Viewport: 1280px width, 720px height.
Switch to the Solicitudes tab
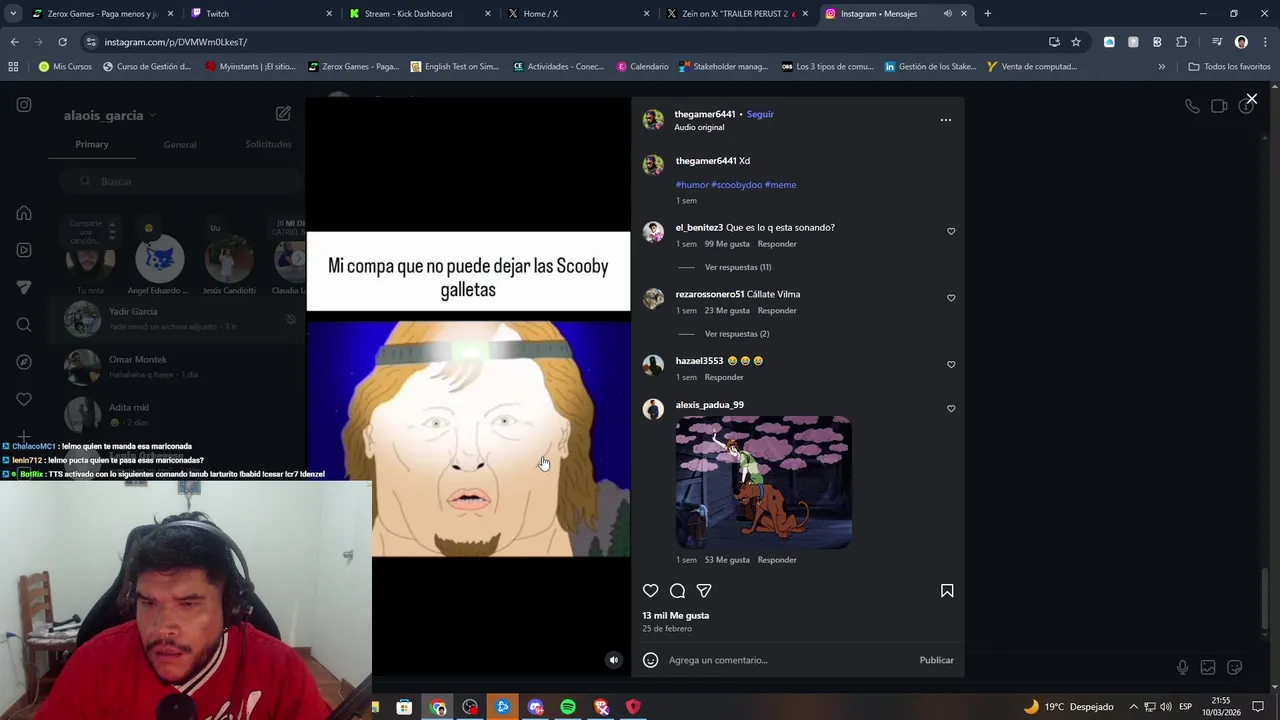click(x=268, y=144)
